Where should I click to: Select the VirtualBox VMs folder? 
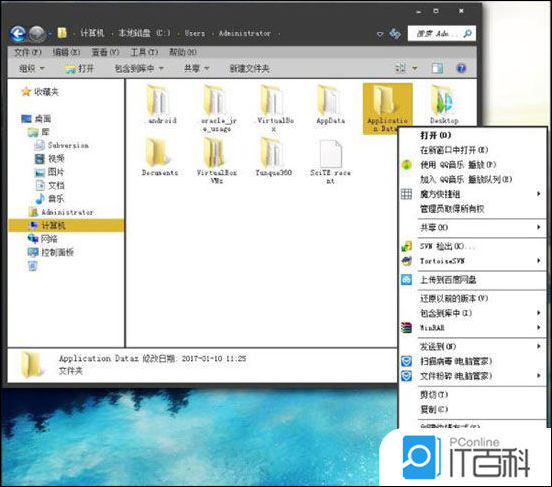[x=217, y=161]
